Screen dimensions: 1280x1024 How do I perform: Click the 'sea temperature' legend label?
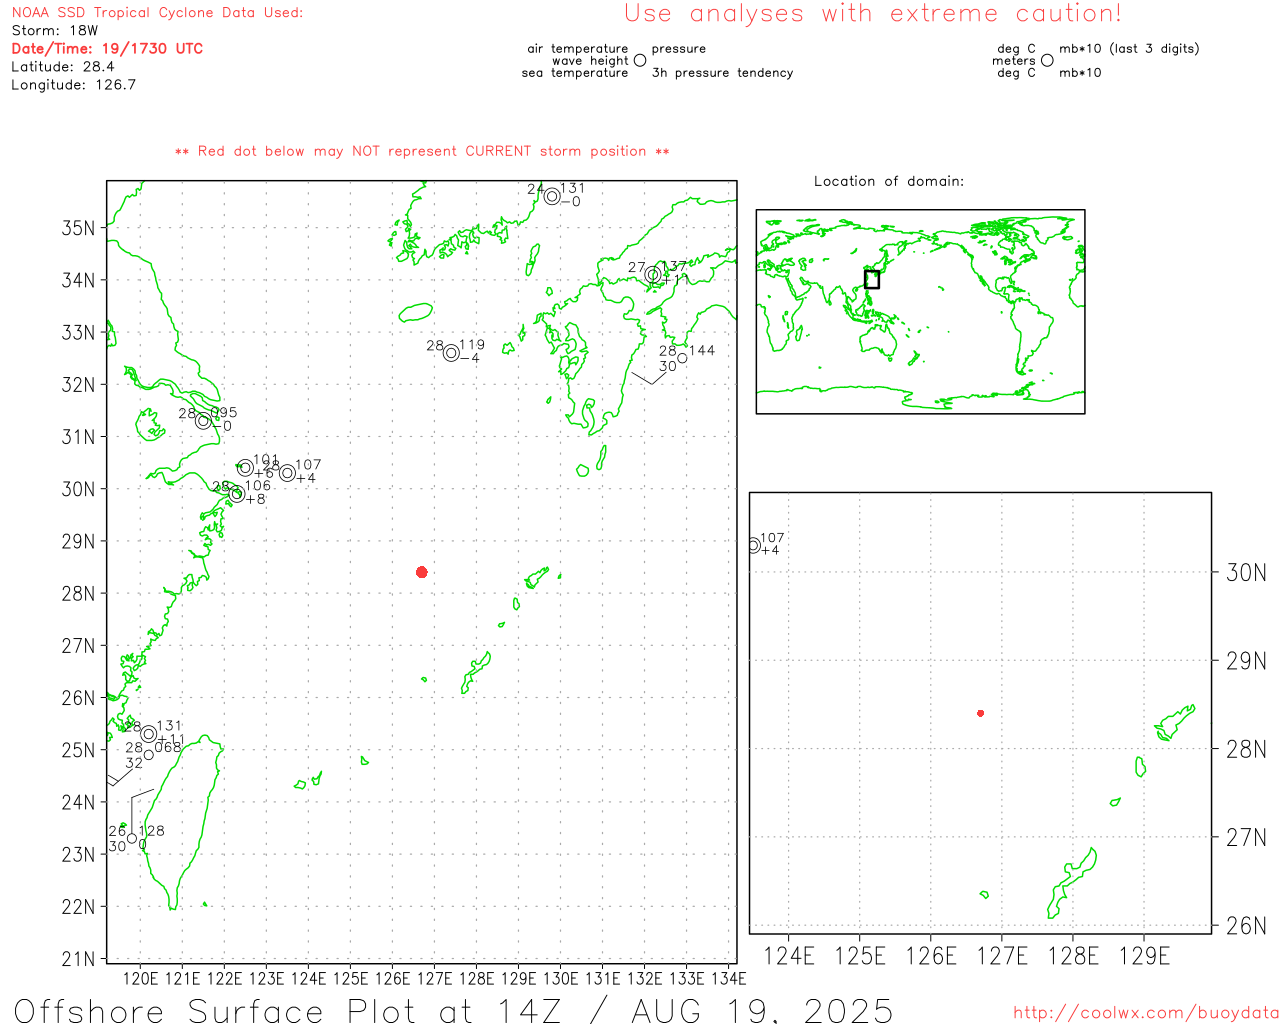point(575,73)
